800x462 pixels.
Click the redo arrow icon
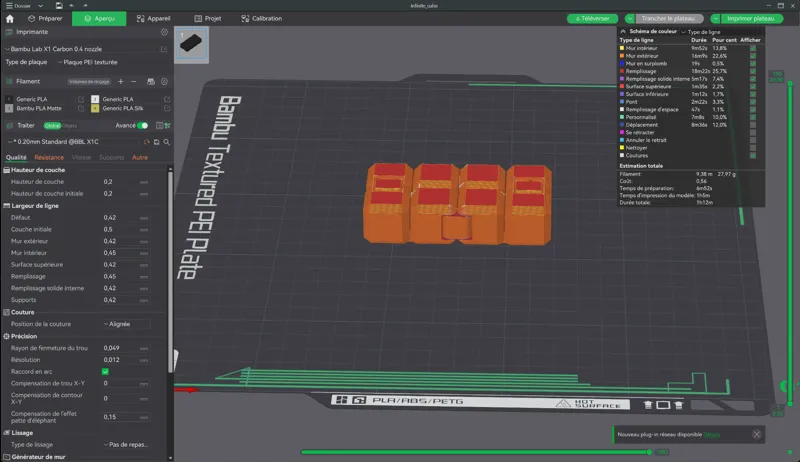pyautogui.click(x=85, y=6)
